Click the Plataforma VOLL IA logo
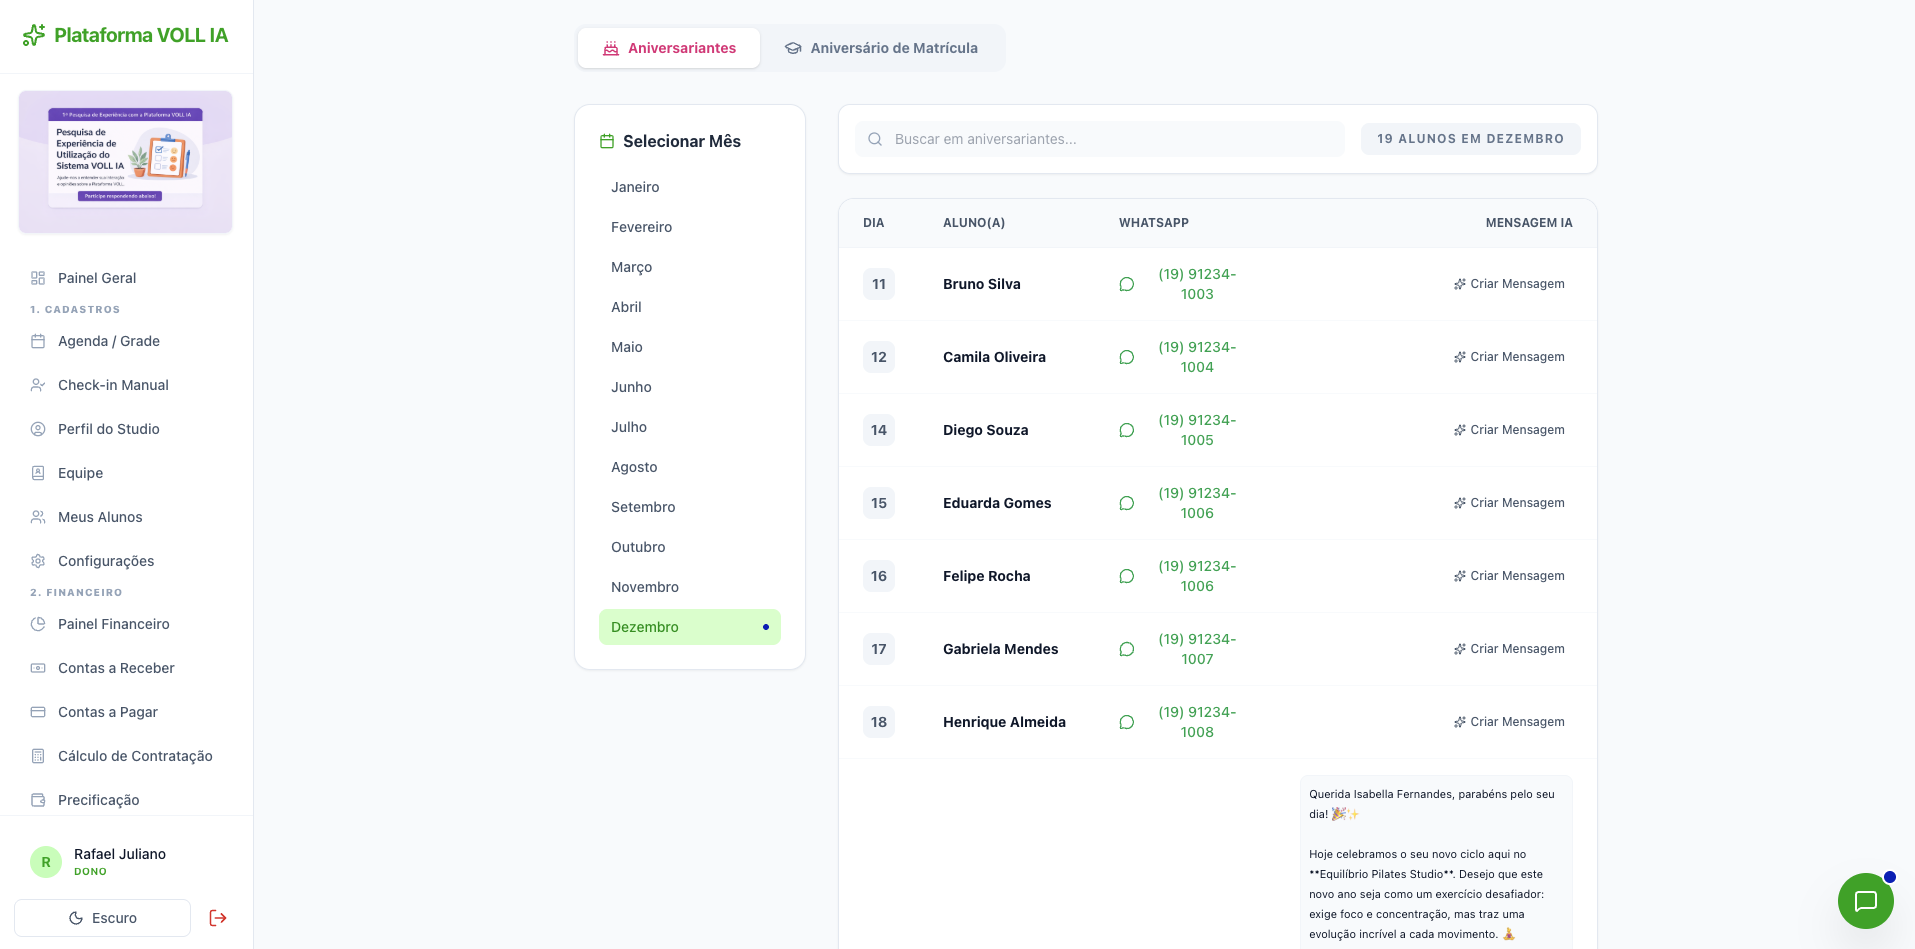Viewport: 1915px width, 949px height. click(126, 36)
